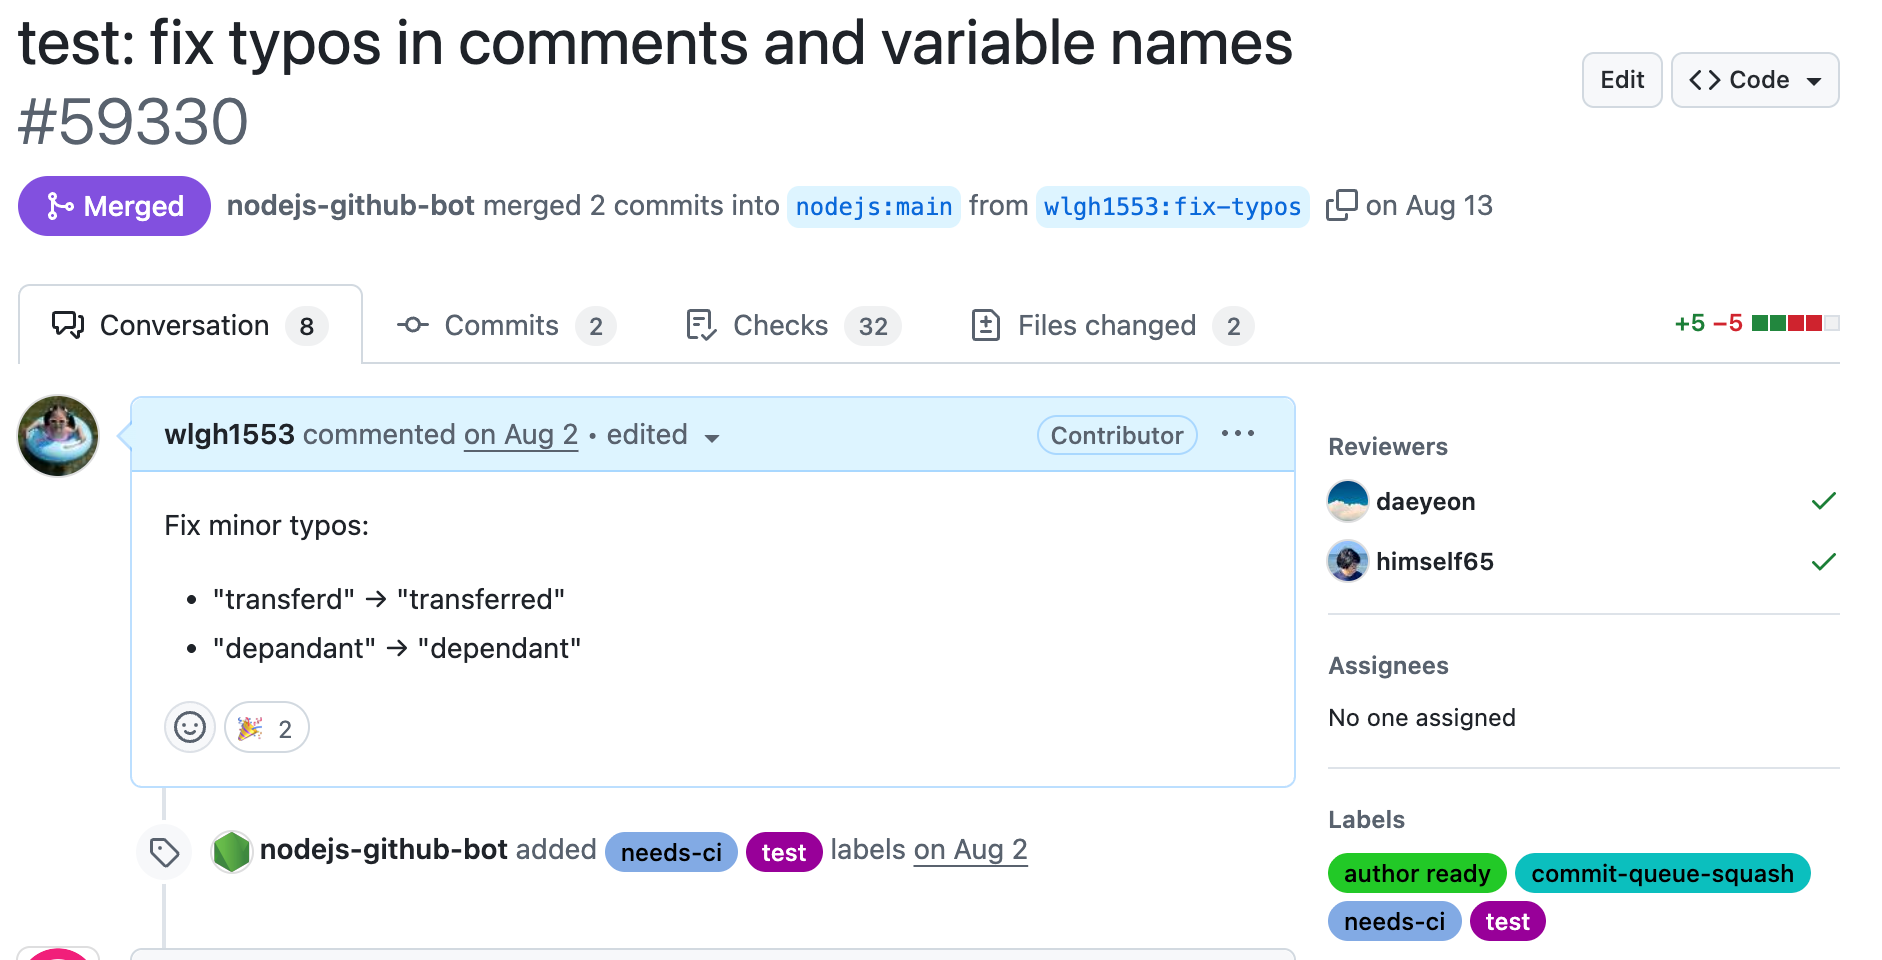Screen dimensions: 1882x960
Task: Click the diffstat additions and deletions bar
Action: (x=1794, y=323)
